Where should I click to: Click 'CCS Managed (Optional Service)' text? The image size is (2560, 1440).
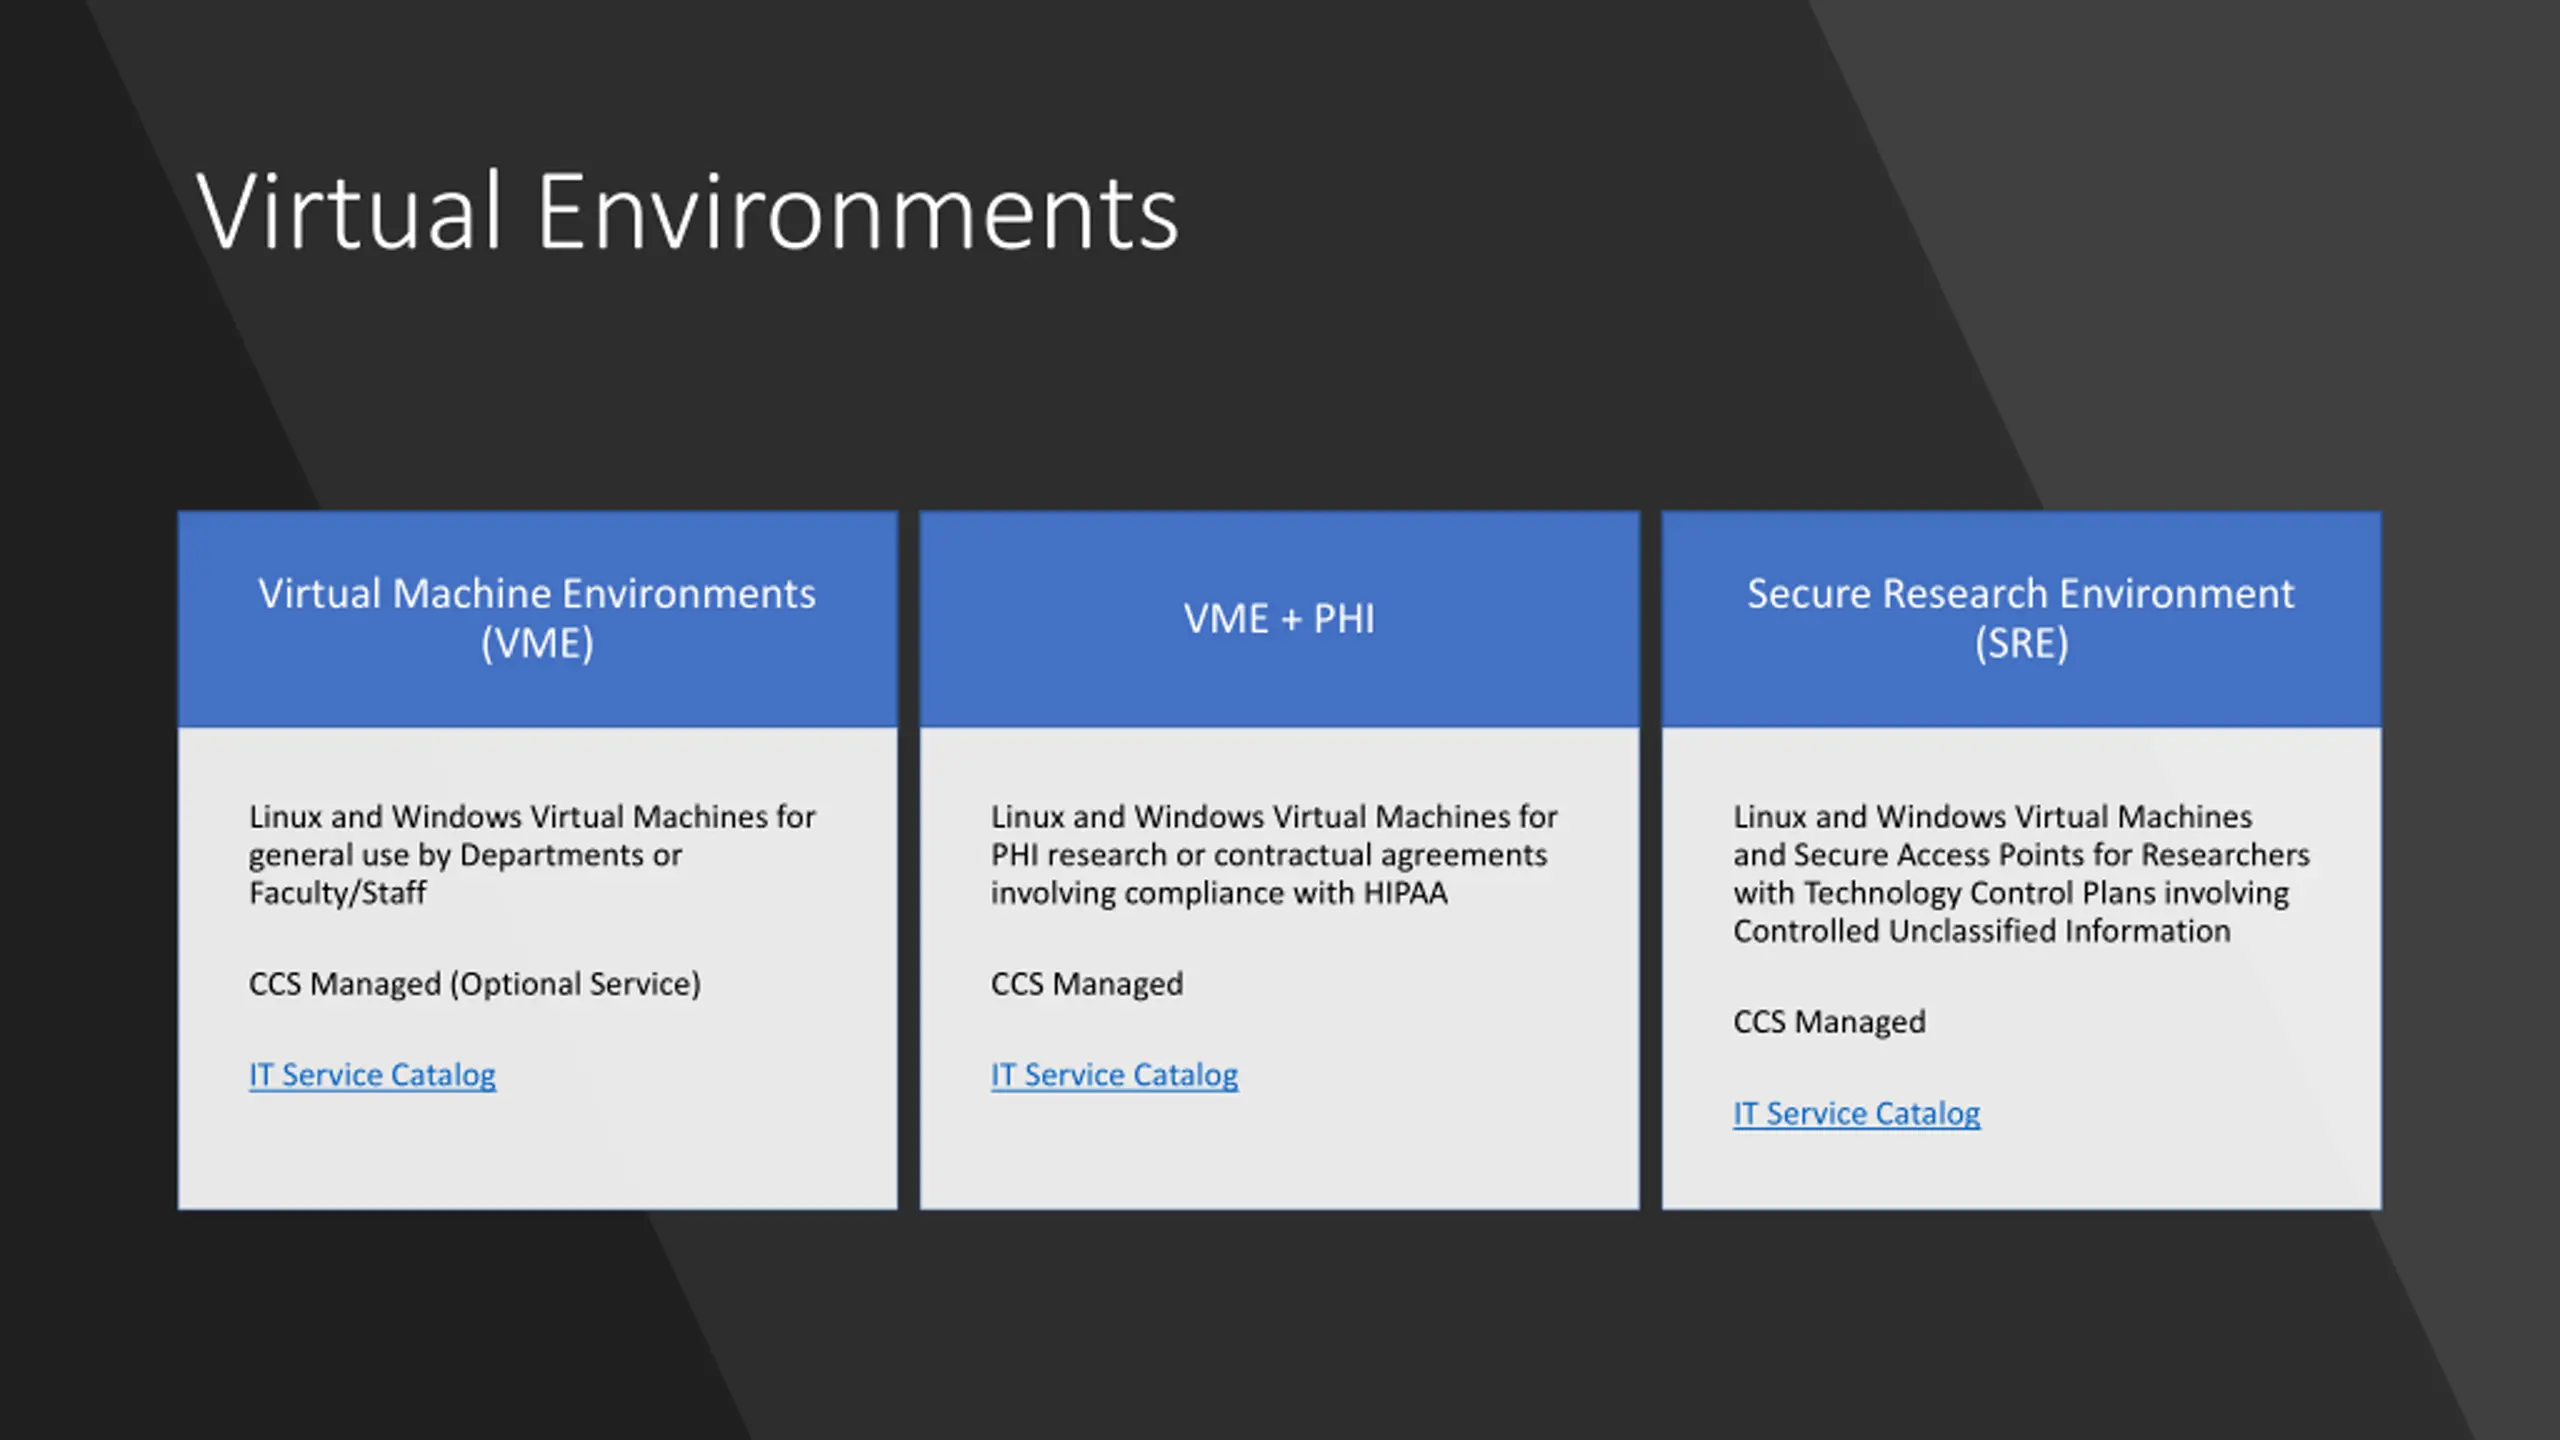(474, 984)
